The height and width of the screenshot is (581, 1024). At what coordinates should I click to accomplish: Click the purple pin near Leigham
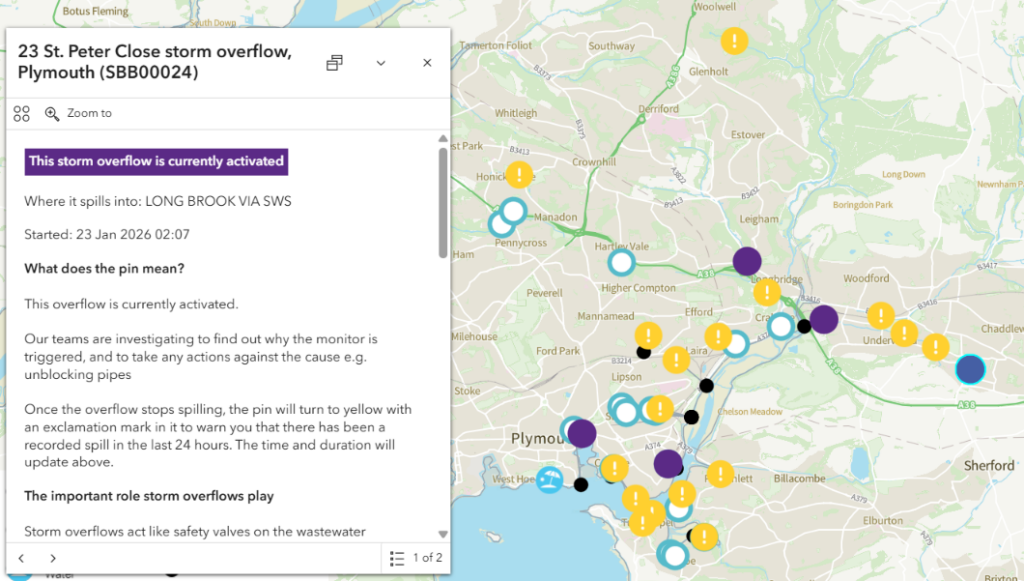[x=747, y=261]
